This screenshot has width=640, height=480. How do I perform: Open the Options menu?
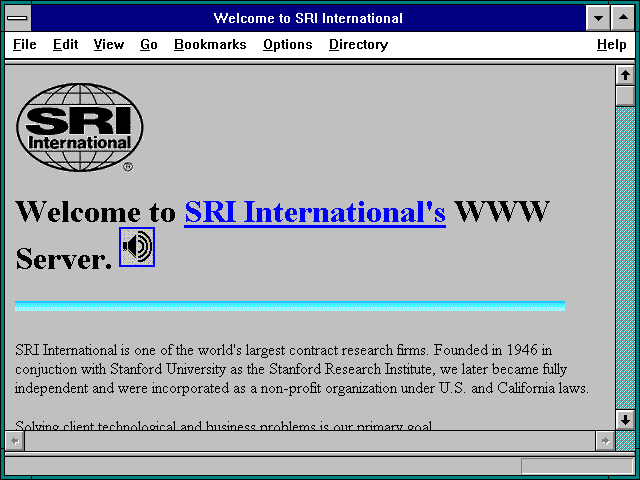coord(288,44)
